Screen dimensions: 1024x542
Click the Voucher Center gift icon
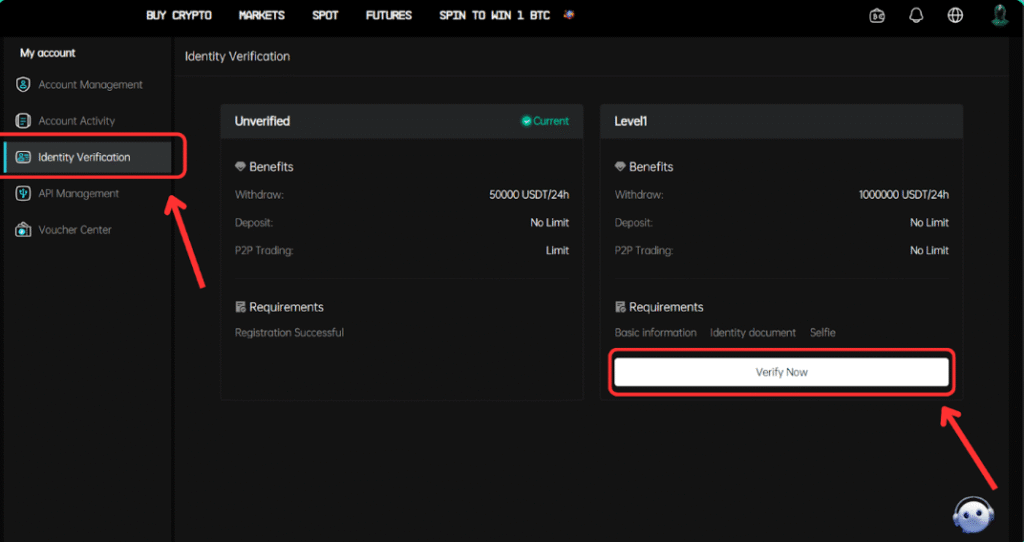tap(23, 229)
